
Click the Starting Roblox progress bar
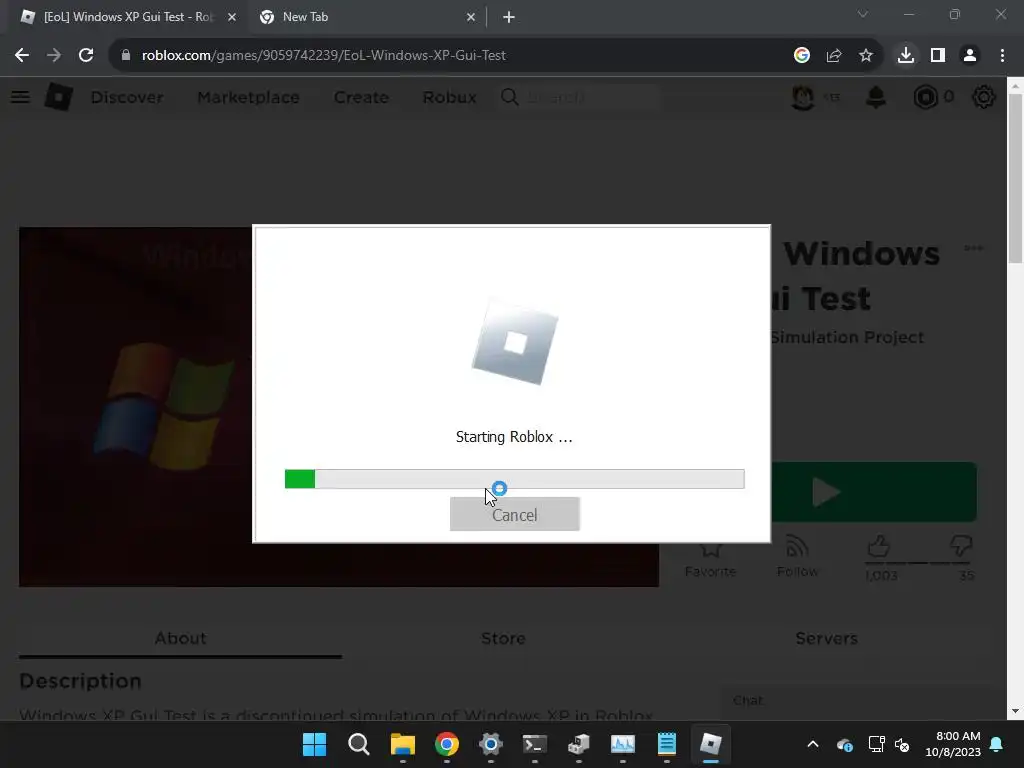(515, 479)
